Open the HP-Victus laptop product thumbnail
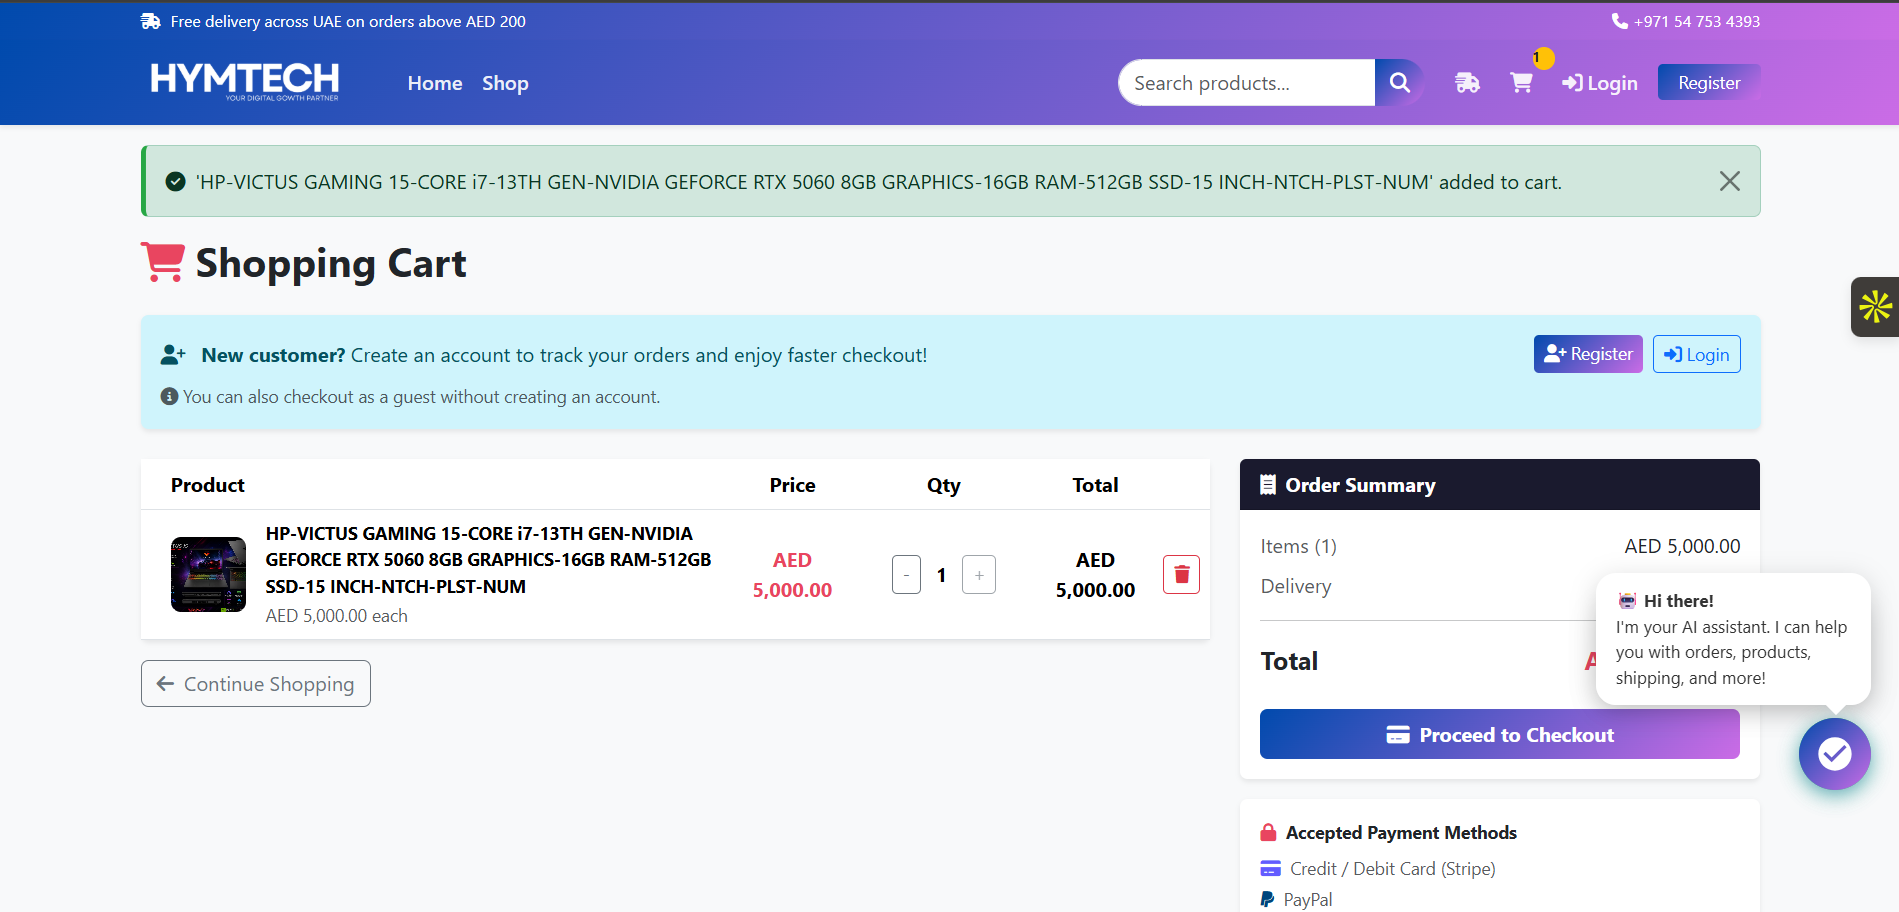The height and width of the screenshot is (912, 1899). pos(208,575)
